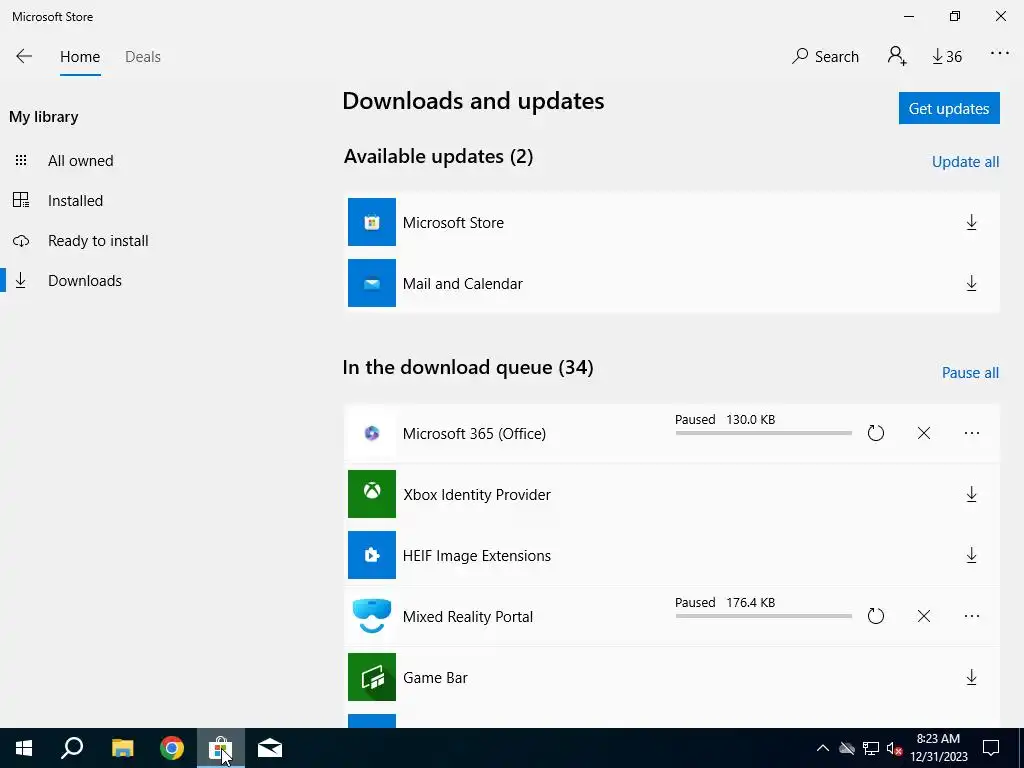The width and height of the screenshot is (1024, 768).
Task: Click the HEIF Image Extensions name
Action: pyautogui.click(x=477, y=556)
